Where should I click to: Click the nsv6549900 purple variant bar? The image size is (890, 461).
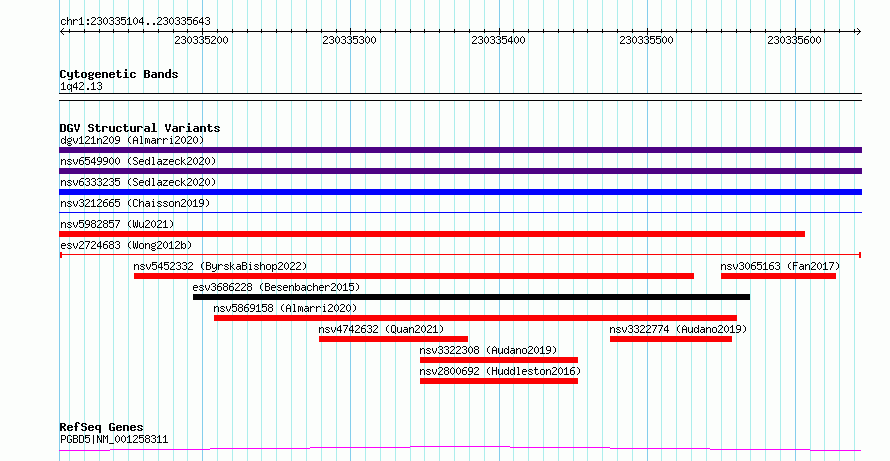pos(460,171)
